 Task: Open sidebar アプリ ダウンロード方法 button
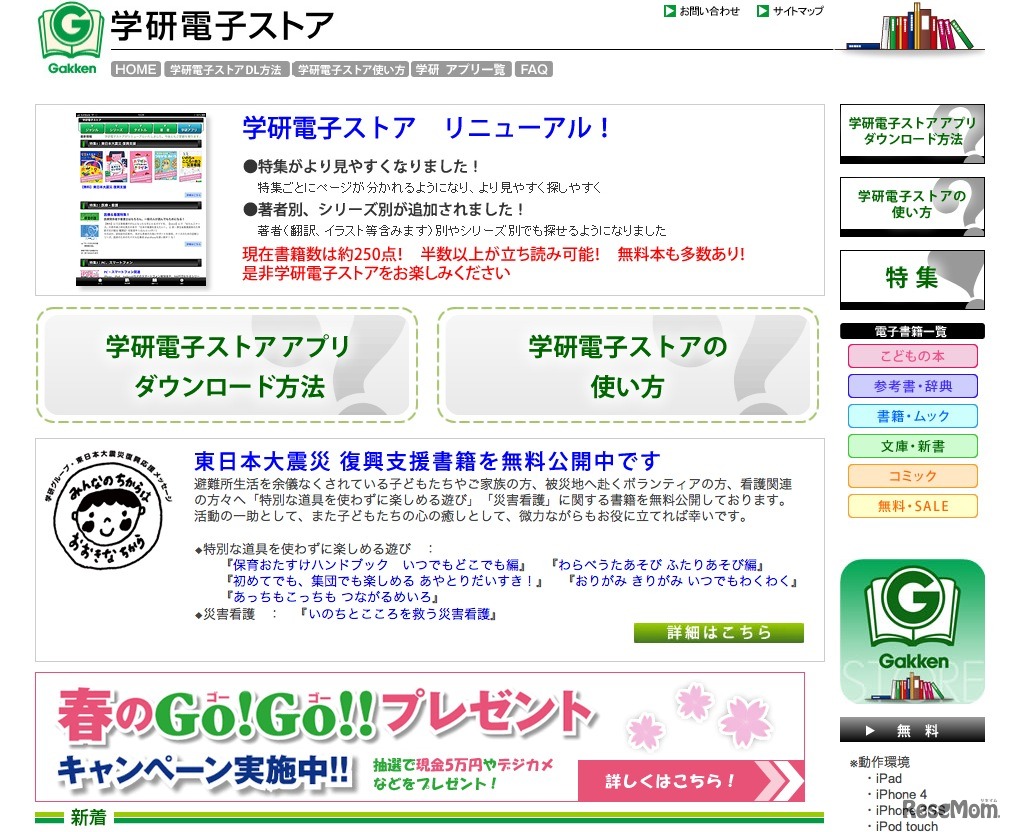click(912, 134)
